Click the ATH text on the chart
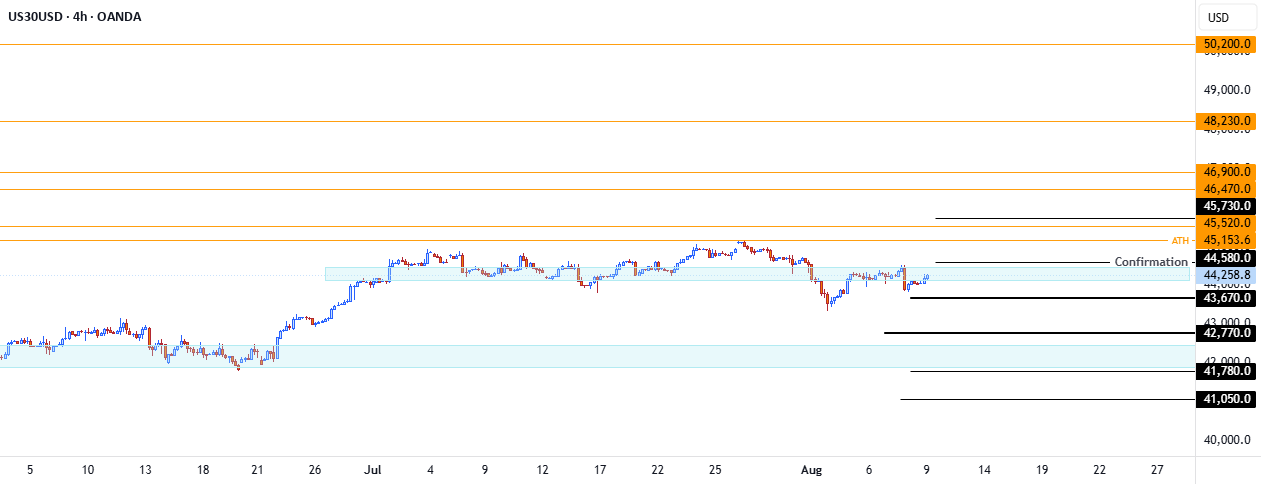1261x484 pixels. [1180, 240]
